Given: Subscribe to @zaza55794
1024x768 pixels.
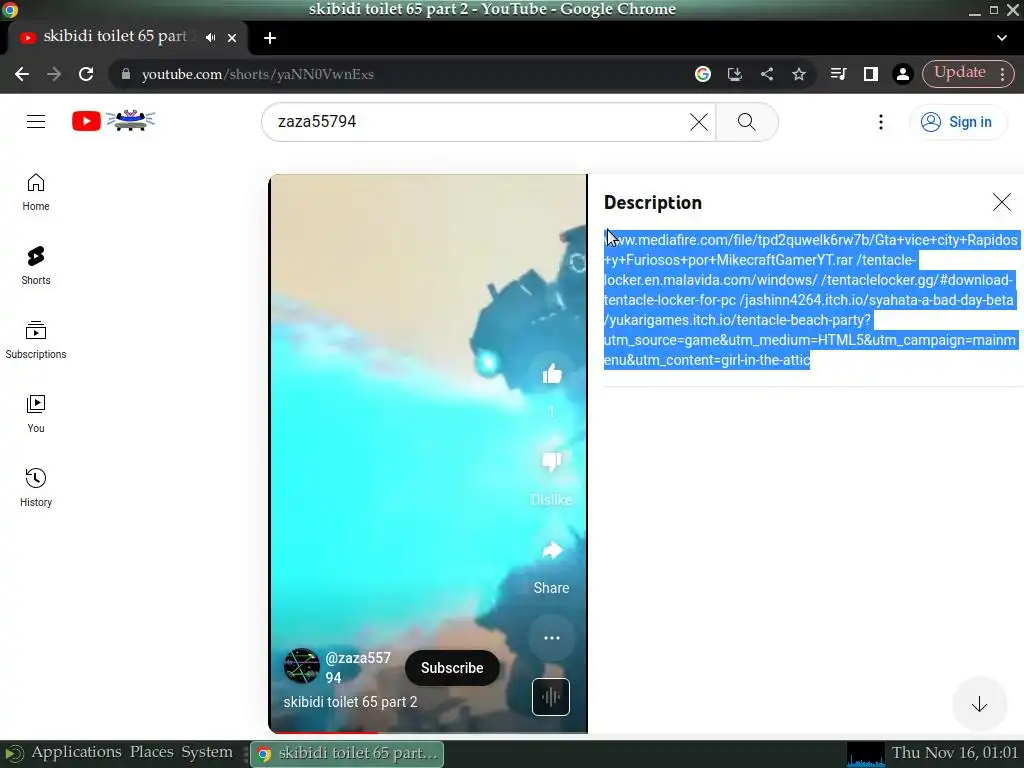Looking at the screenshot, I should pos(452,667).
